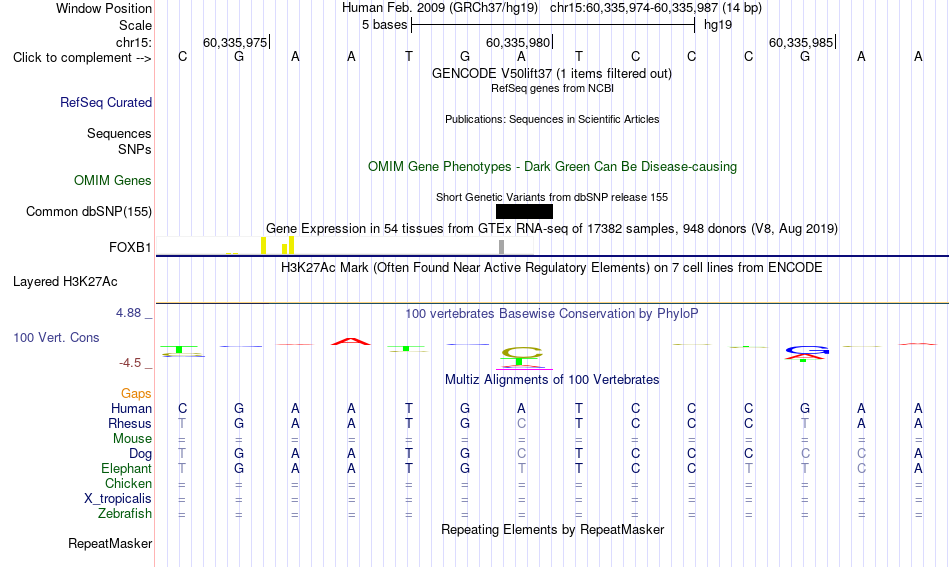Open the FOXB1 GTEx expression bar chart
The height and width of the screenshot is (567, 950).
pos(345,245)
